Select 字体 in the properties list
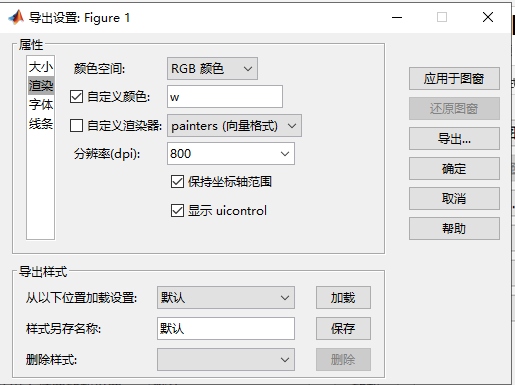The image size is (515, 385). point(41,105)
